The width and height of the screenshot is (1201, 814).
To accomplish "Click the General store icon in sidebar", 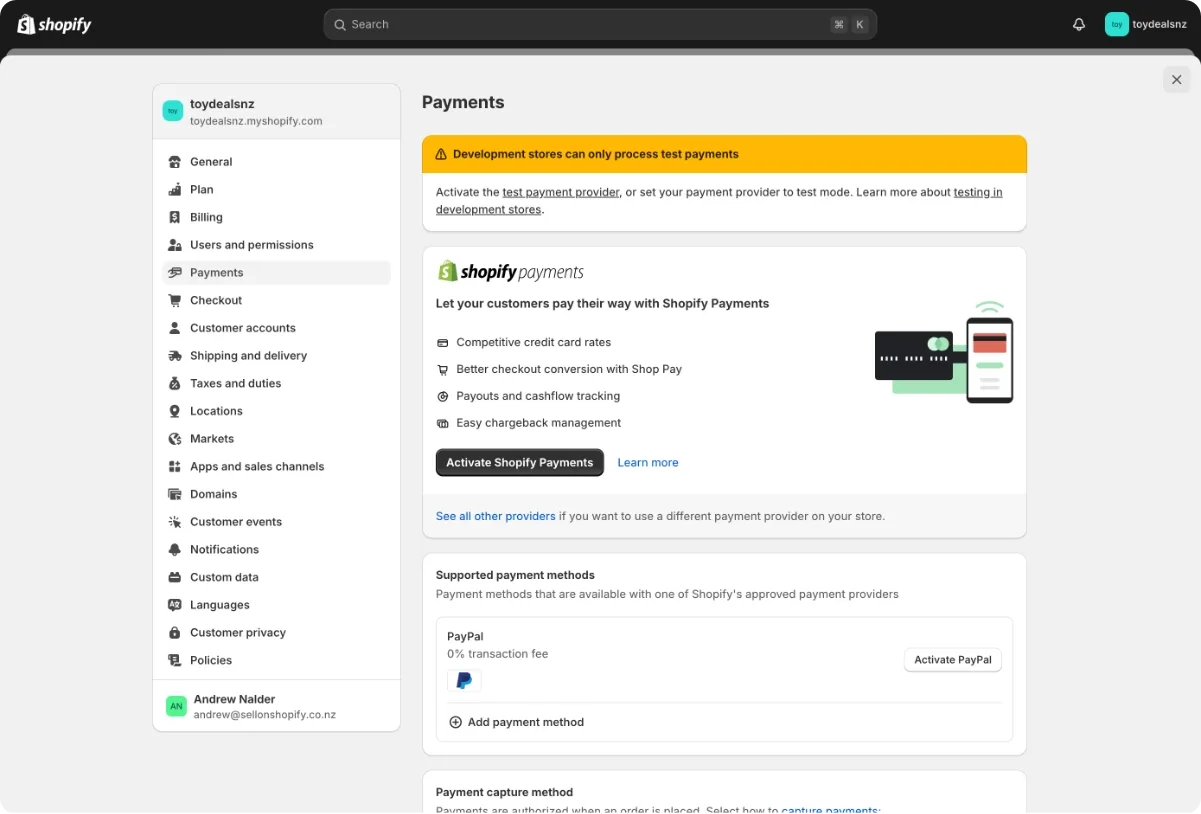I will 175,162.
